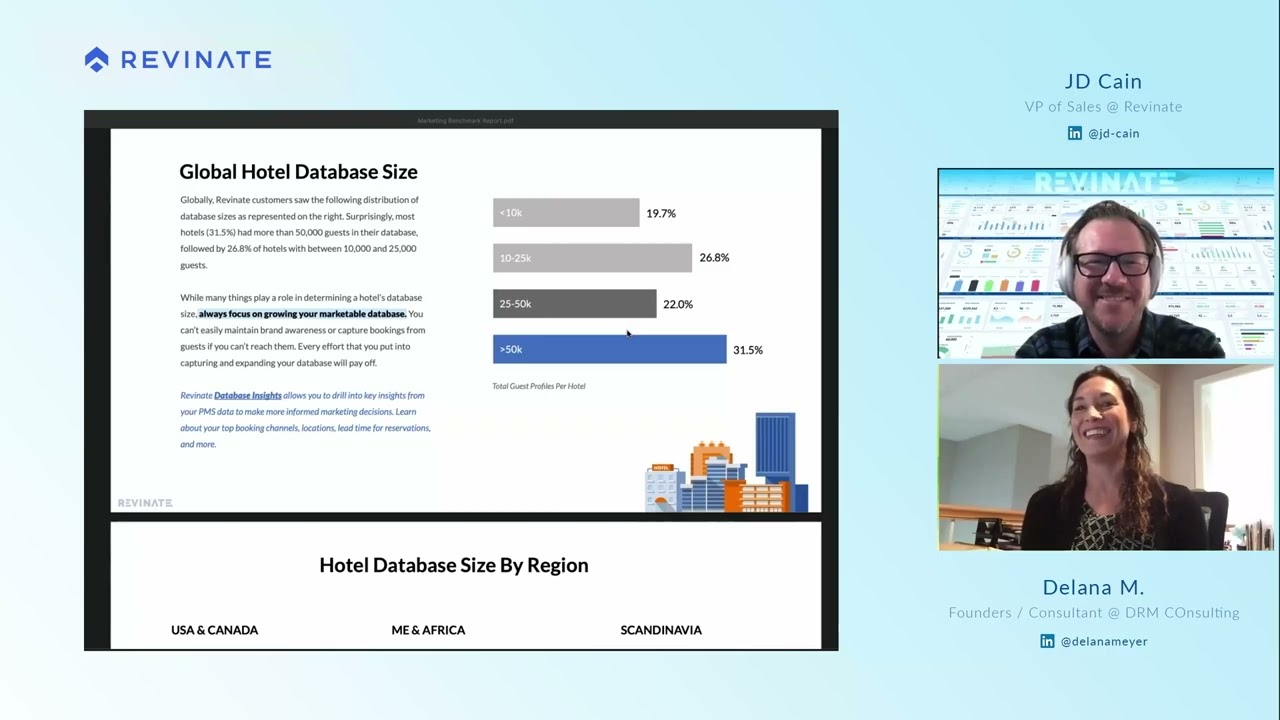Click the LinkedIn icon beside @jd-cain
1280x720 pixels.
[x=1075, y=133]
